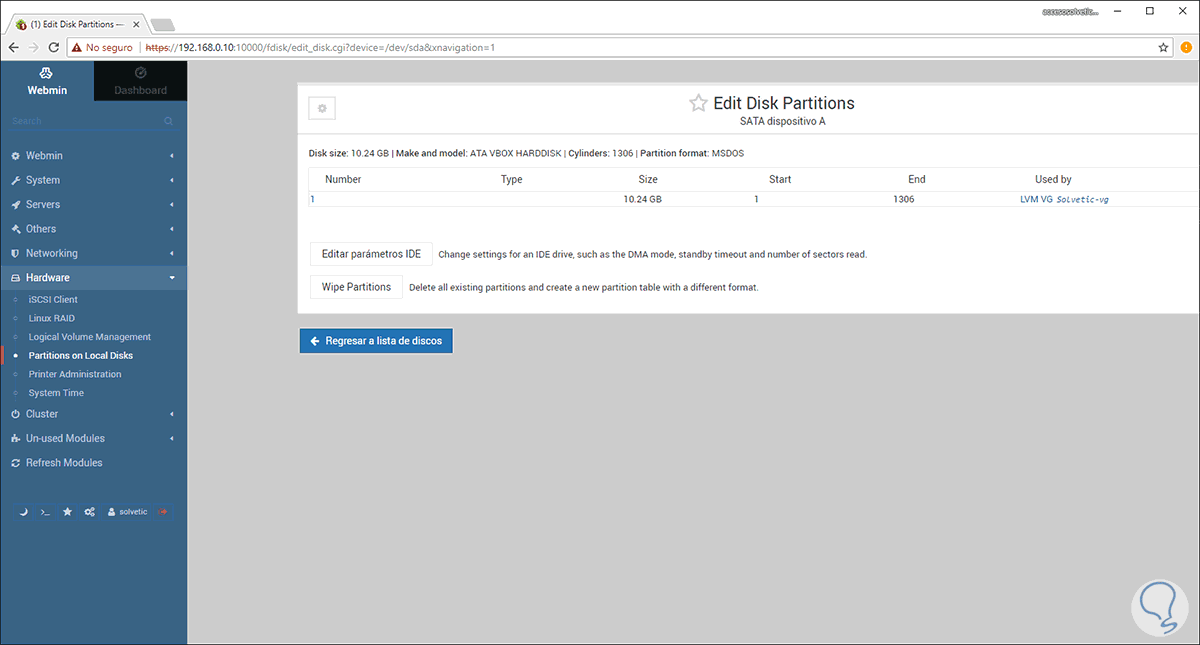
Task: Expand the Un-used Modules section
Action: [93, 438]
